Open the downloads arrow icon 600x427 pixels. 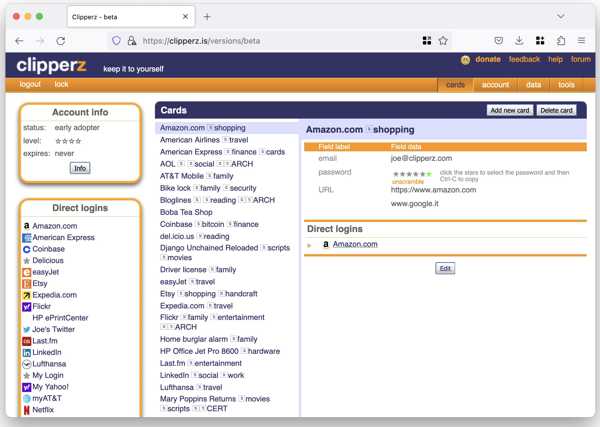519,41
